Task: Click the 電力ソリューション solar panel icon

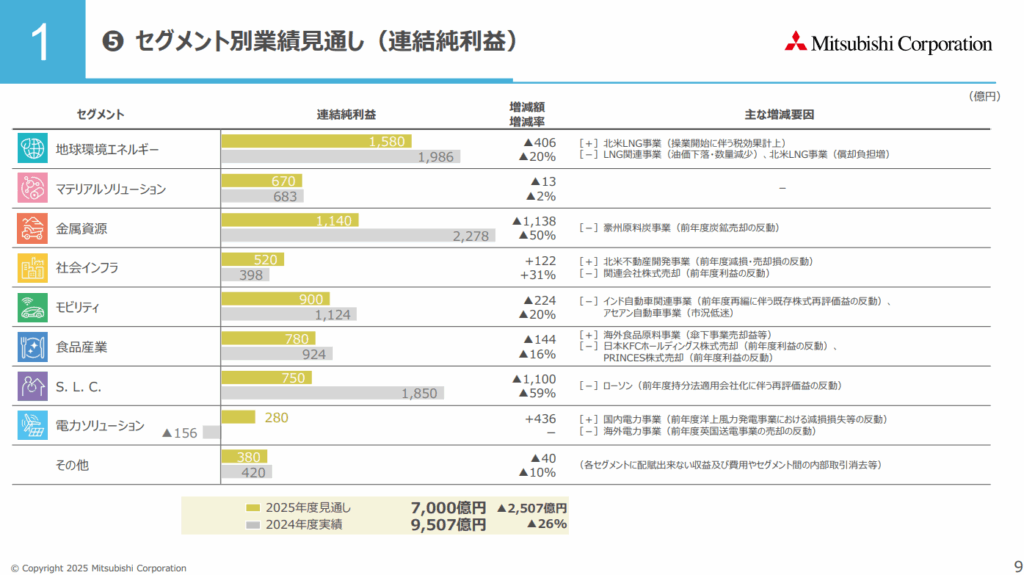Action: coord(32,425)
